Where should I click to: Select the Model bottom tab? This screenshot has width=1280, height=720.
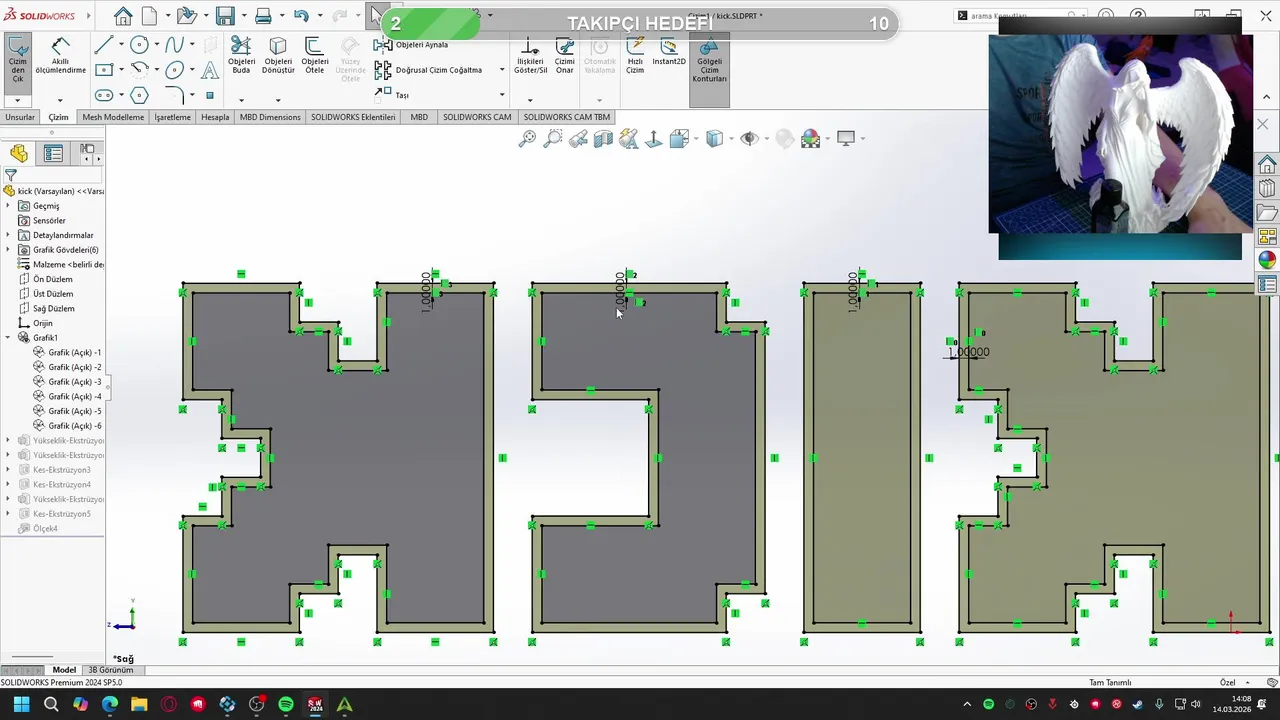pos(64,670)
